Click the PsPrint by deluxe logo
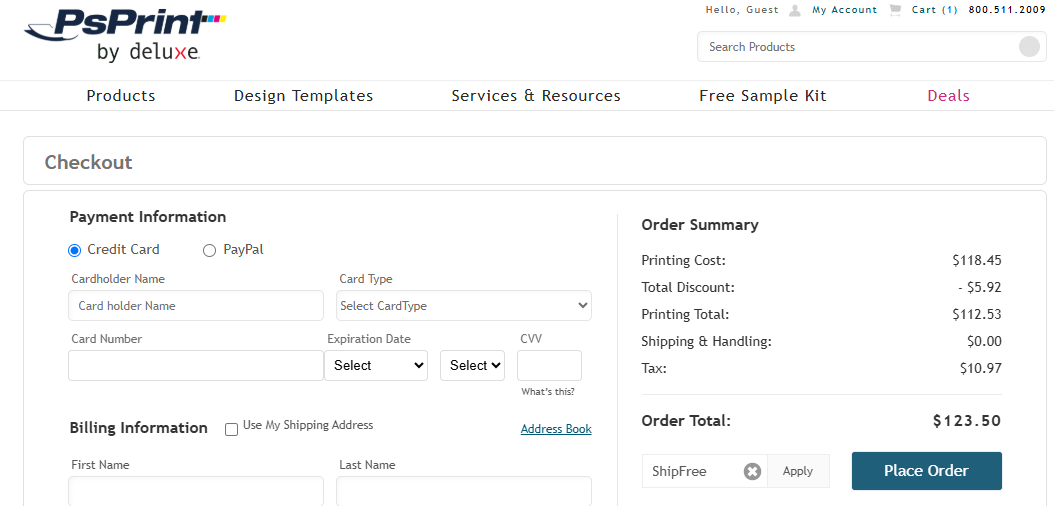This screenshot has width=1054, height=506. click(x=124, y=34)
